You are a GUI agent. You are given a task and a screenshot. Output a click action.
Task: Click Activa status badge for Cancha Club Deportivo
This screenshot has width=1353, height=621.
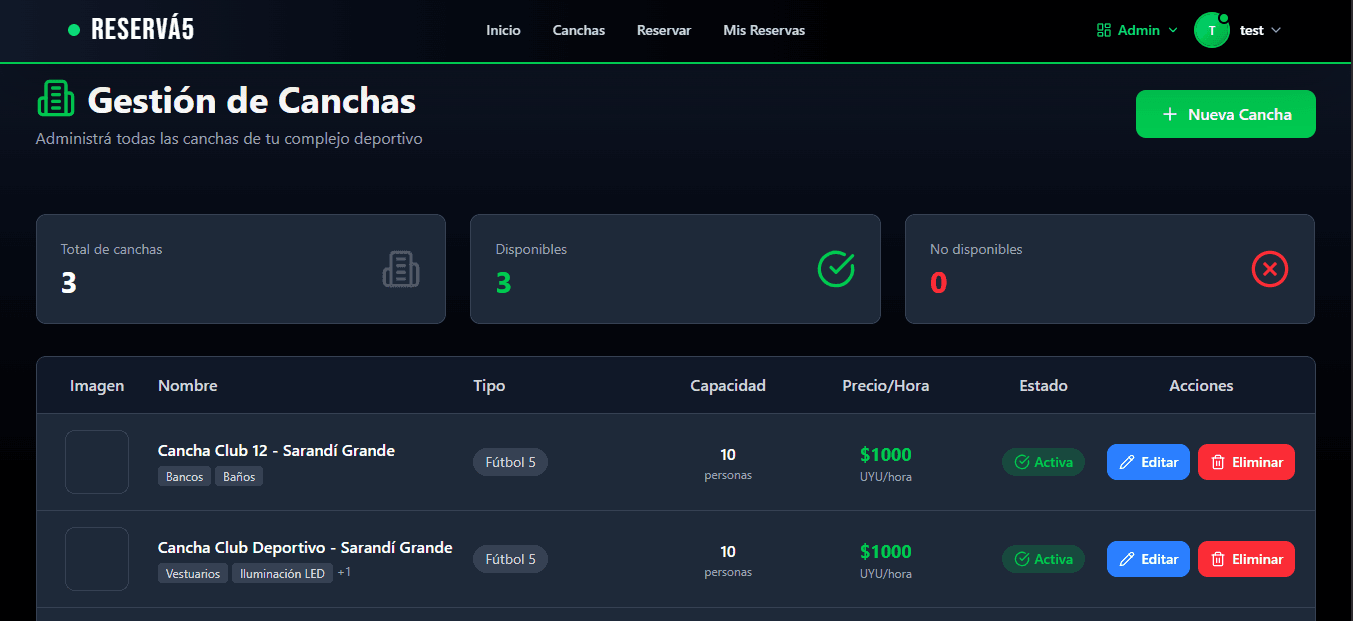[x=1043, y=559]
